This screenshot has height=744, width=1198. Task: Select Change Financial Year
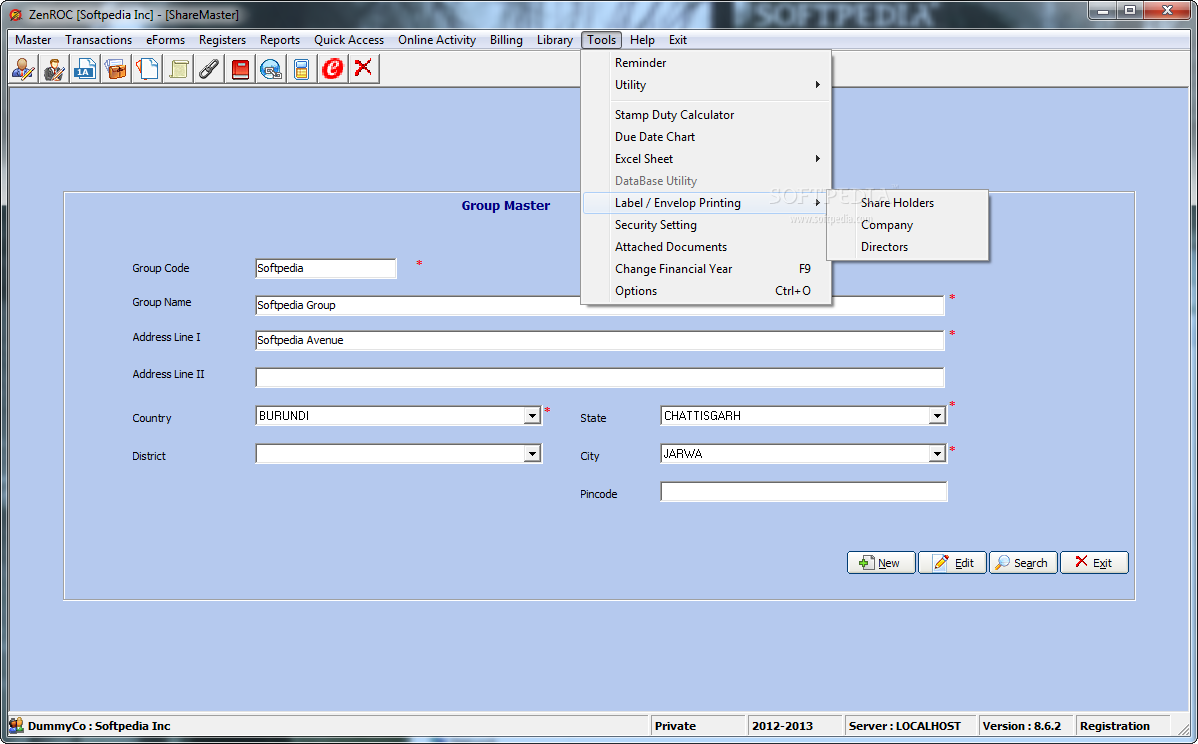[707, 269]
